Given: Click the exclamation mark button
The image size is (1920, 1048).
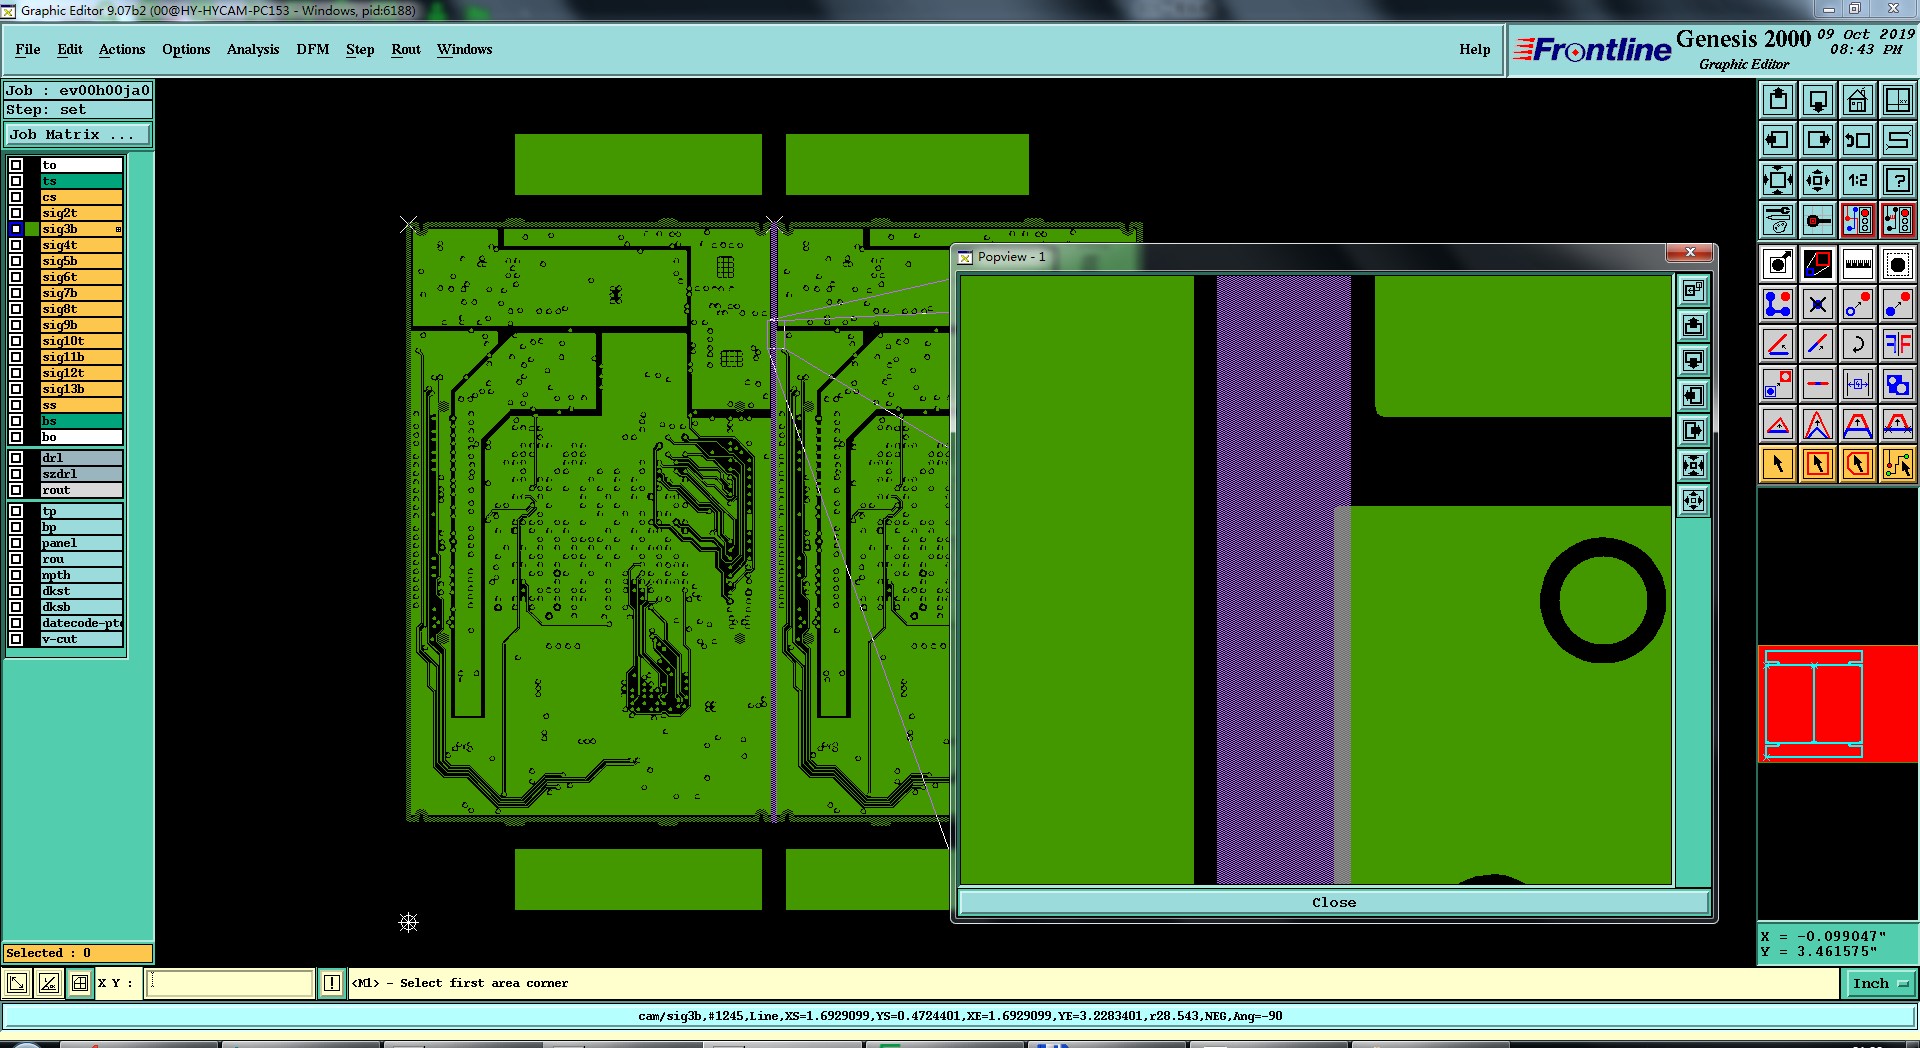Looking at the screenshot, I should (x=332, y=983).
